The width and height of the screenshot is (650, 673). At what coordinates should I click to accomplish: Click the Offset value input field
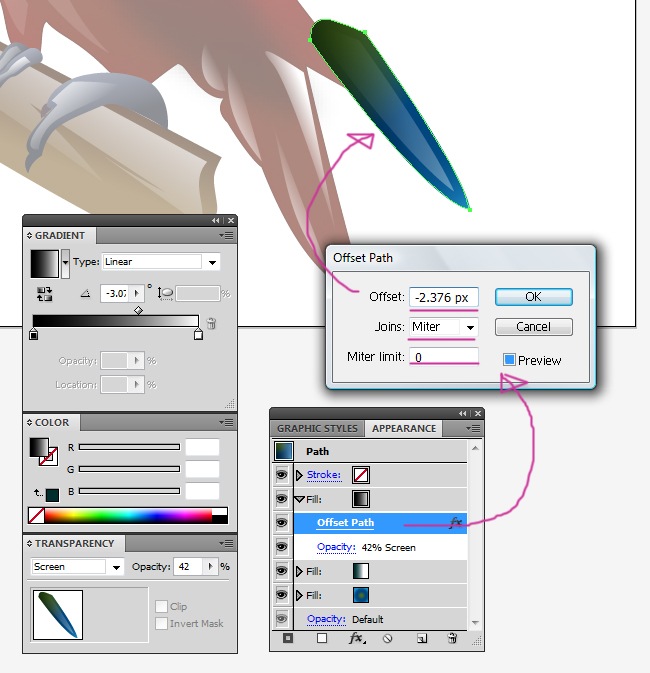[444, 297]
